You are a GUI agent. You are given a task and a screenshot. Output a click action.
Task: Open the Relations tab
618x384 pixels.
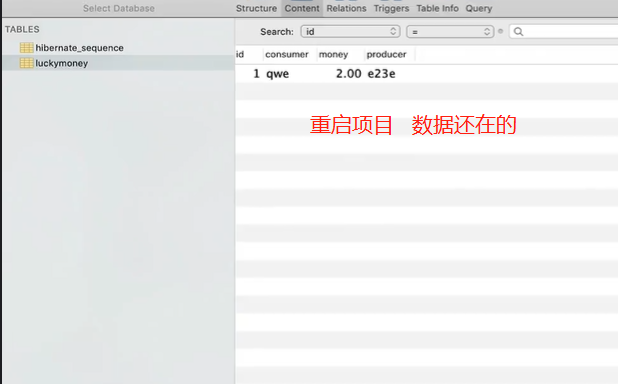pyautogui.click(x=346, y=8)
